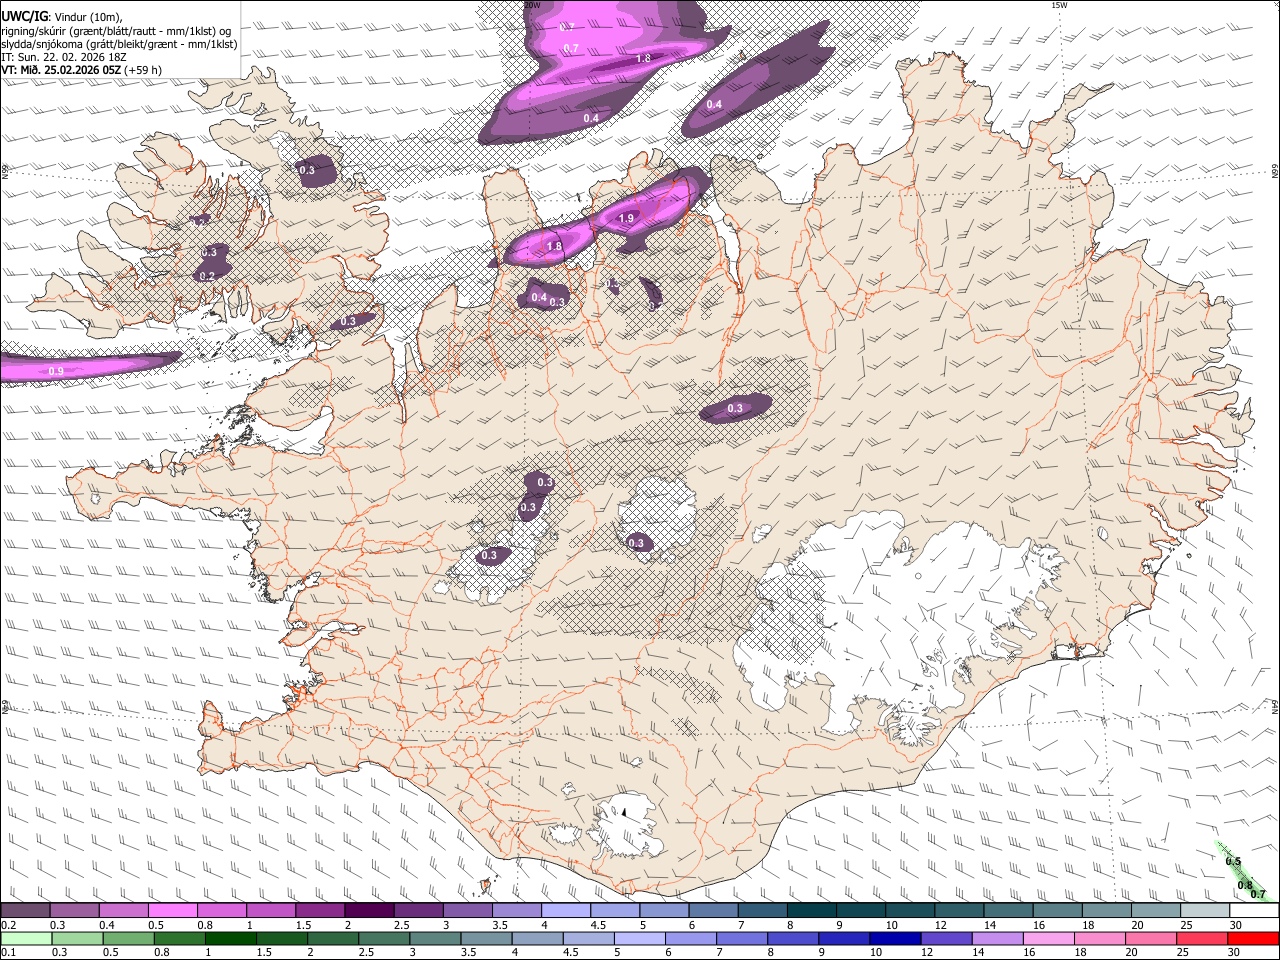Pick the bright red lower swatch labeled 30
Screen dimensions: 1280x960
1252,939
